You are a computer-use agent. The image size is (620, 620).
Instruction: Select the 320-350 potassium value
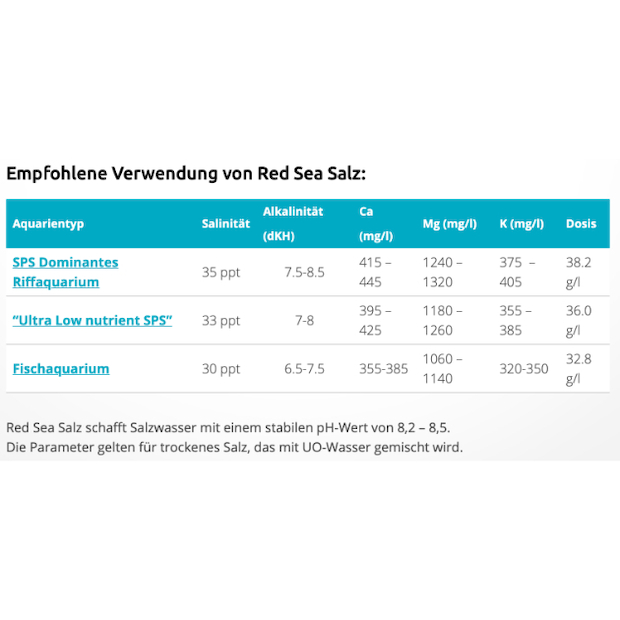524,368
